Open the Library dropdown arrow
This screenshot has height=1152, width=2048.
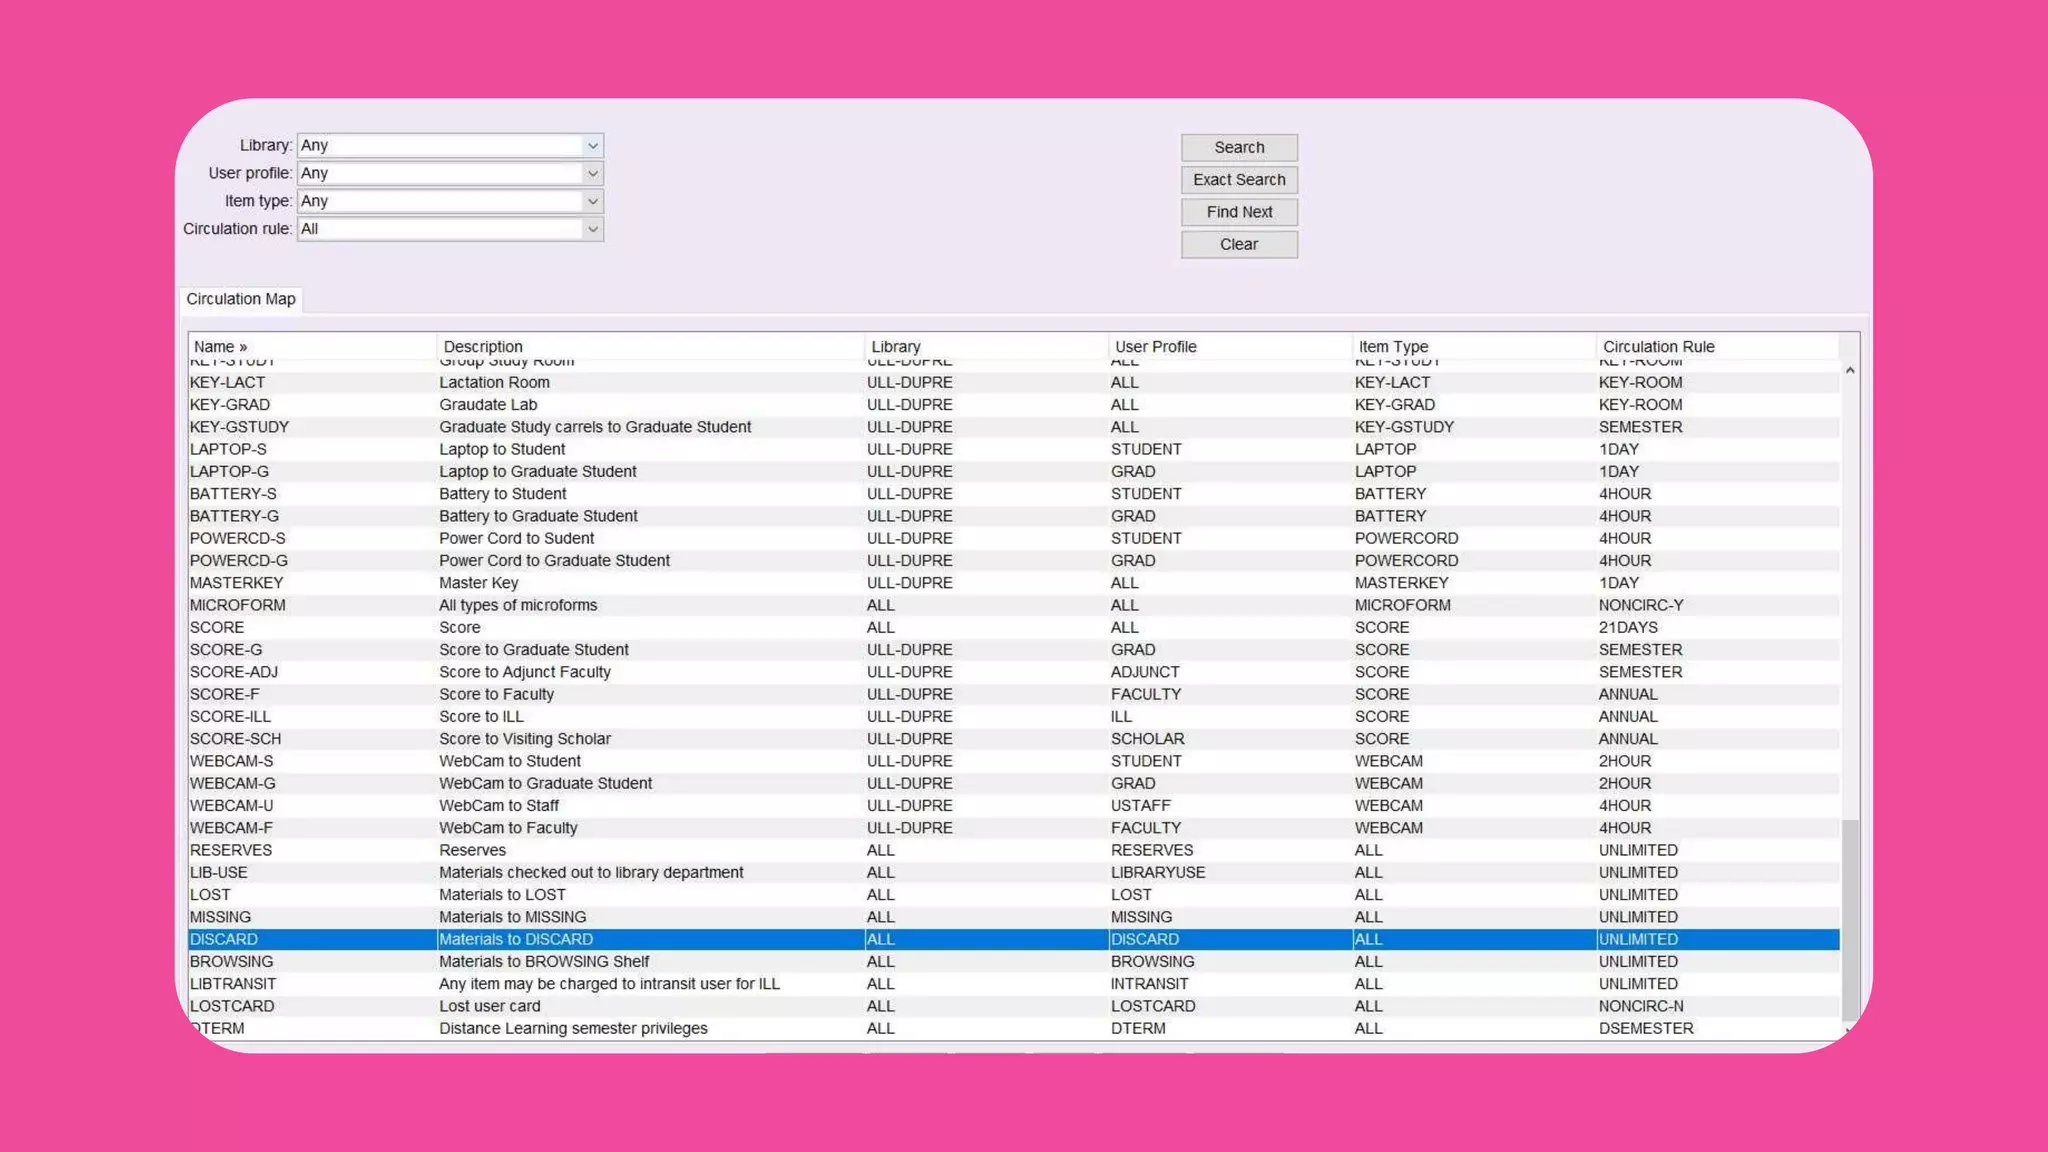tap(592, 146)
